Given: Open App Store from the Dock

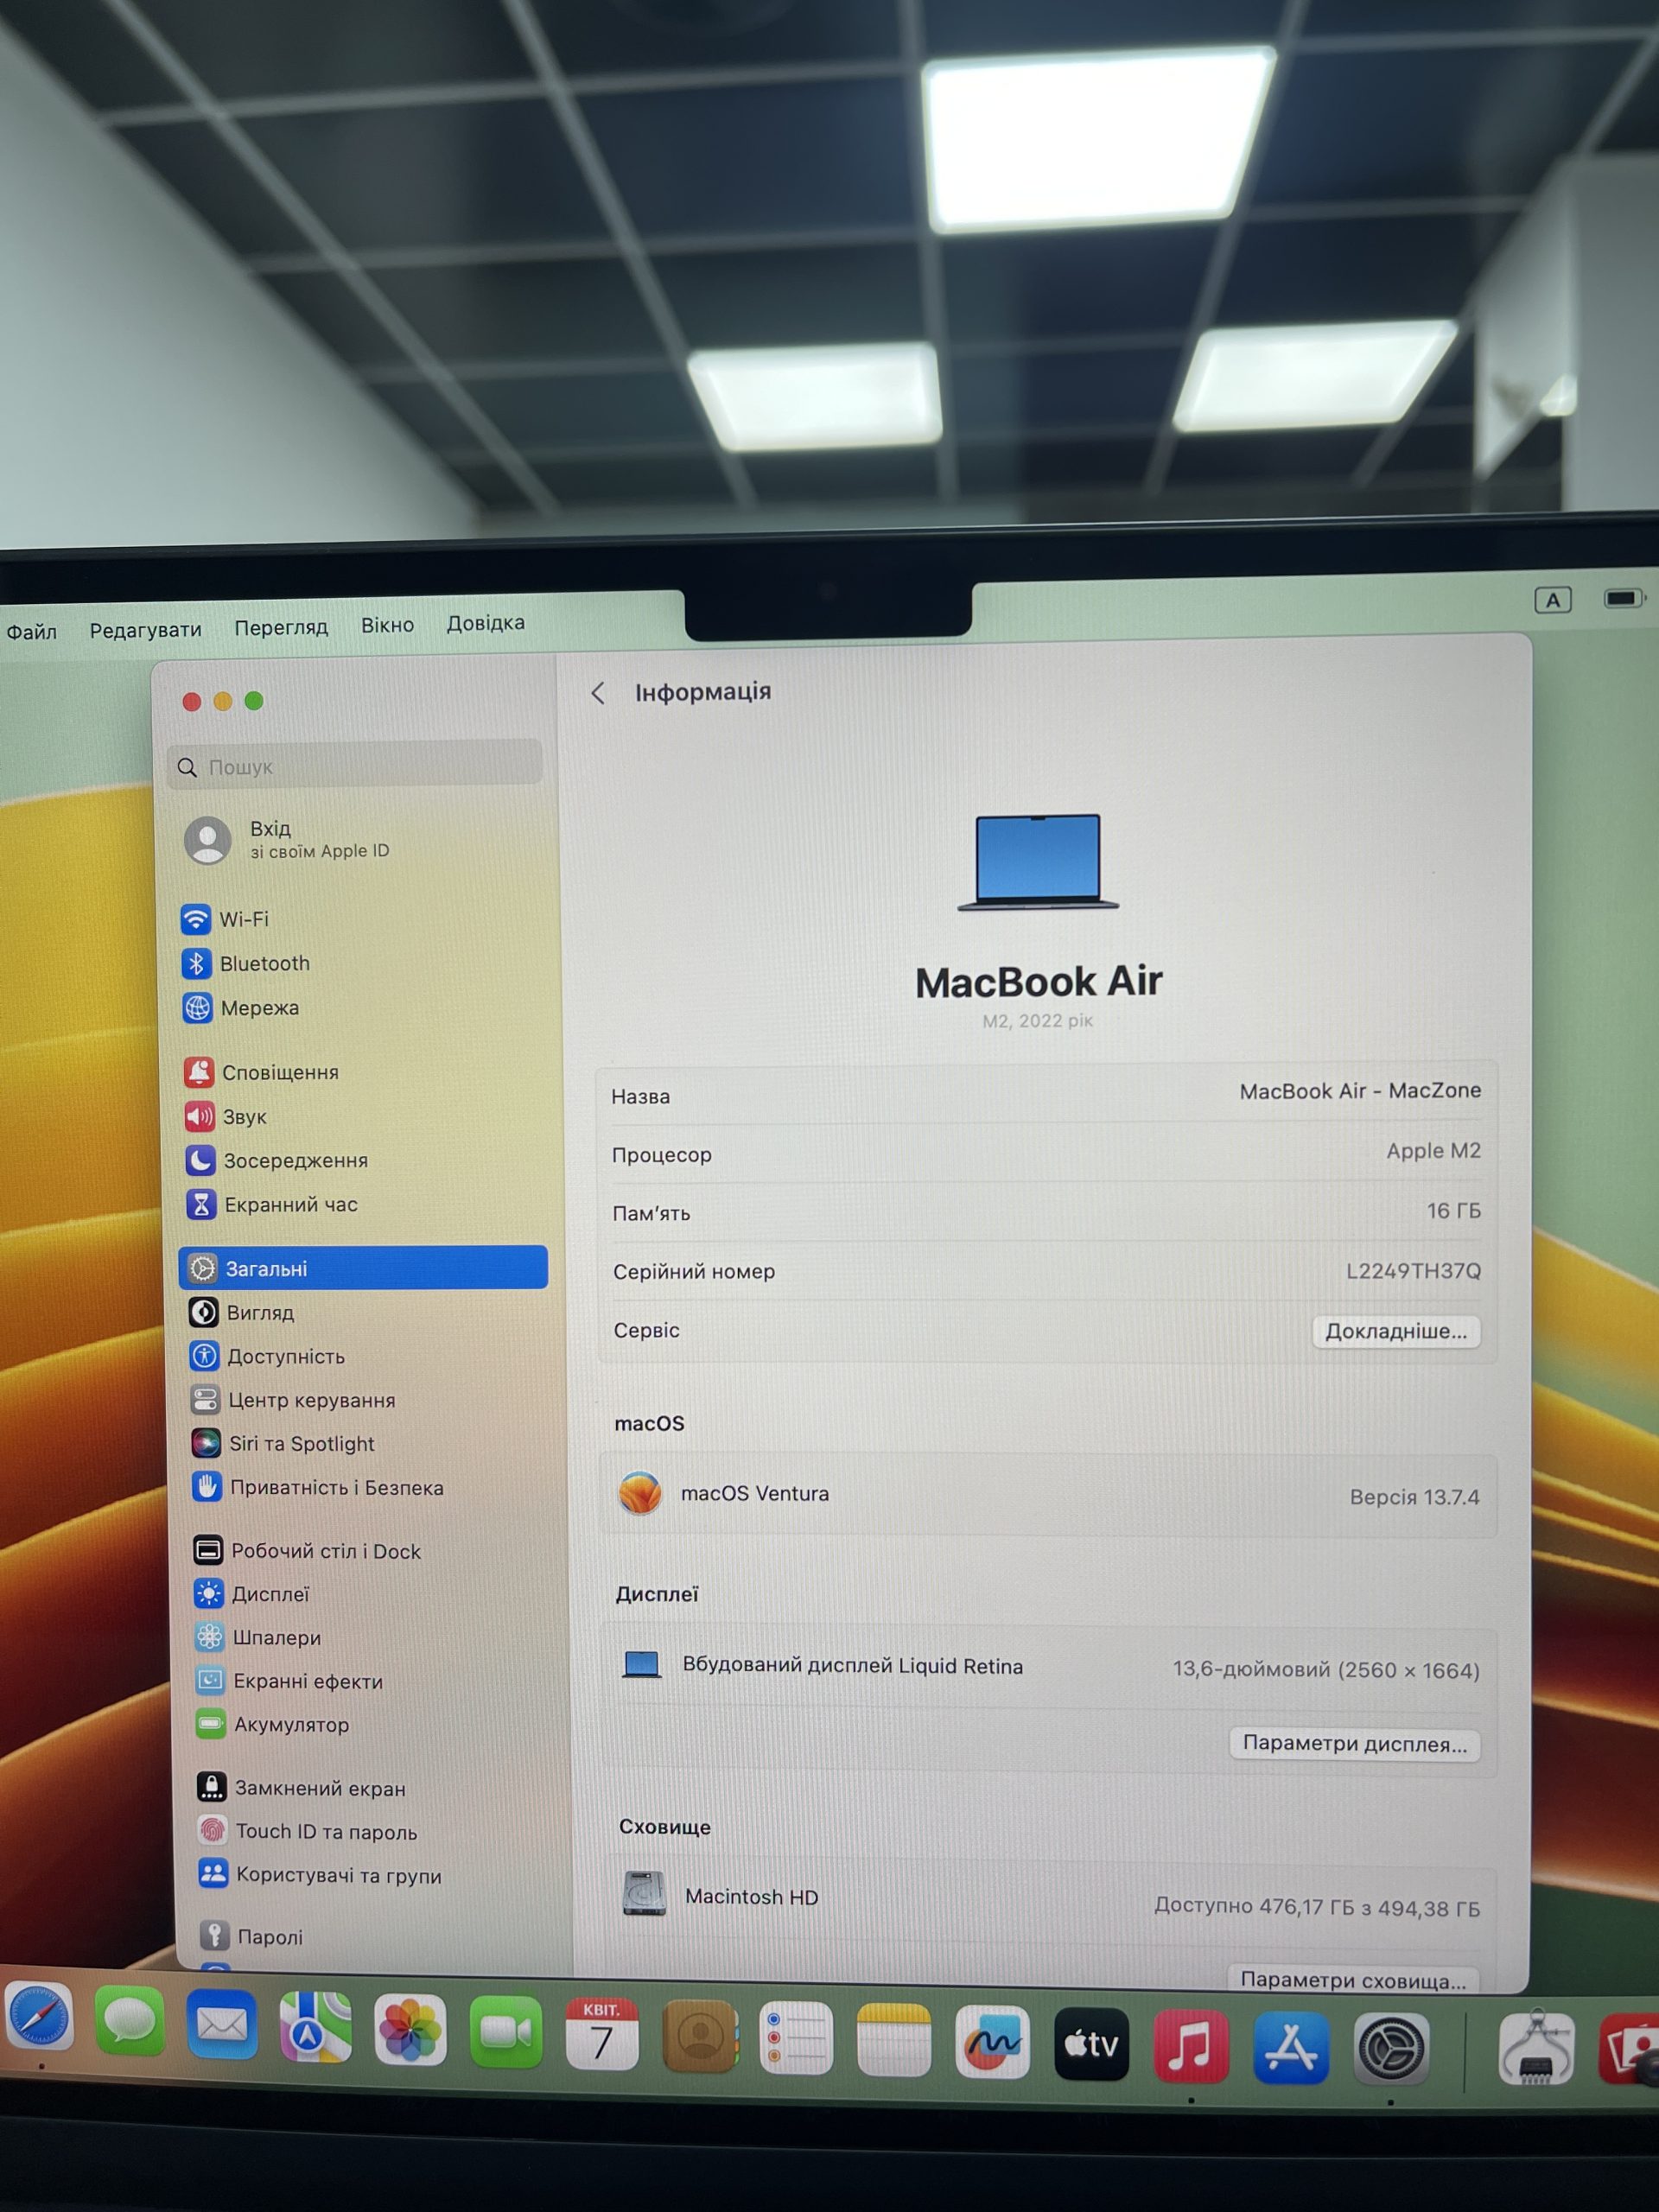Looking at the screenshot, I should click(1290, 2047).
